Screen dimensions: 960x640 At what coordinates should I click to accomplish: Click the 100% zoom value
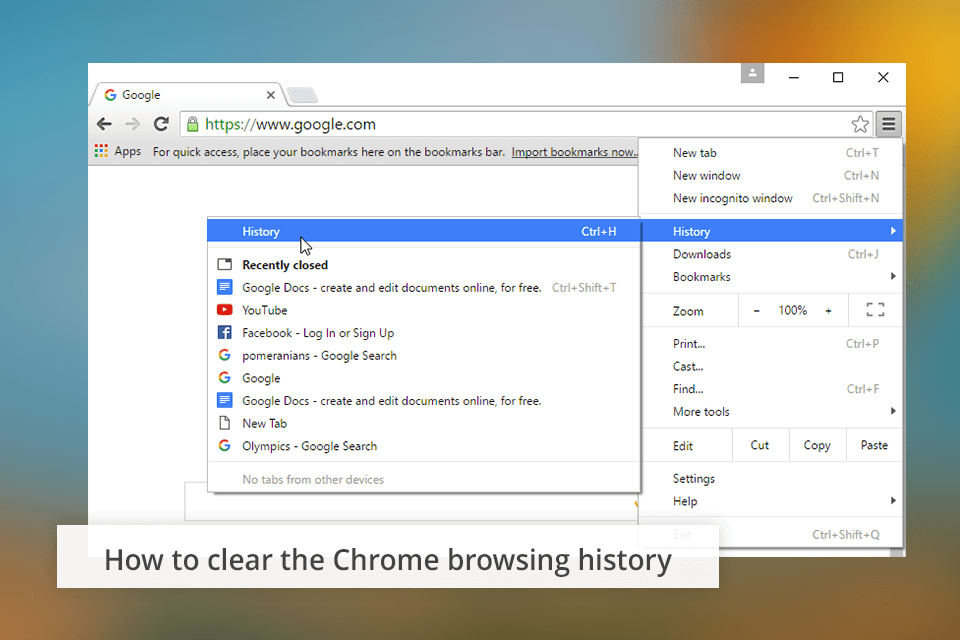tap(792, 311)
